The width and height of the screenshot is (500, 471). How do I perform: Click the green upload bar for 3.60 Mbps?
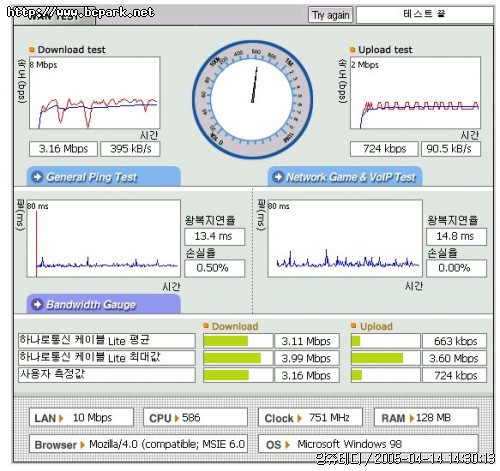[x=377, y=358]
